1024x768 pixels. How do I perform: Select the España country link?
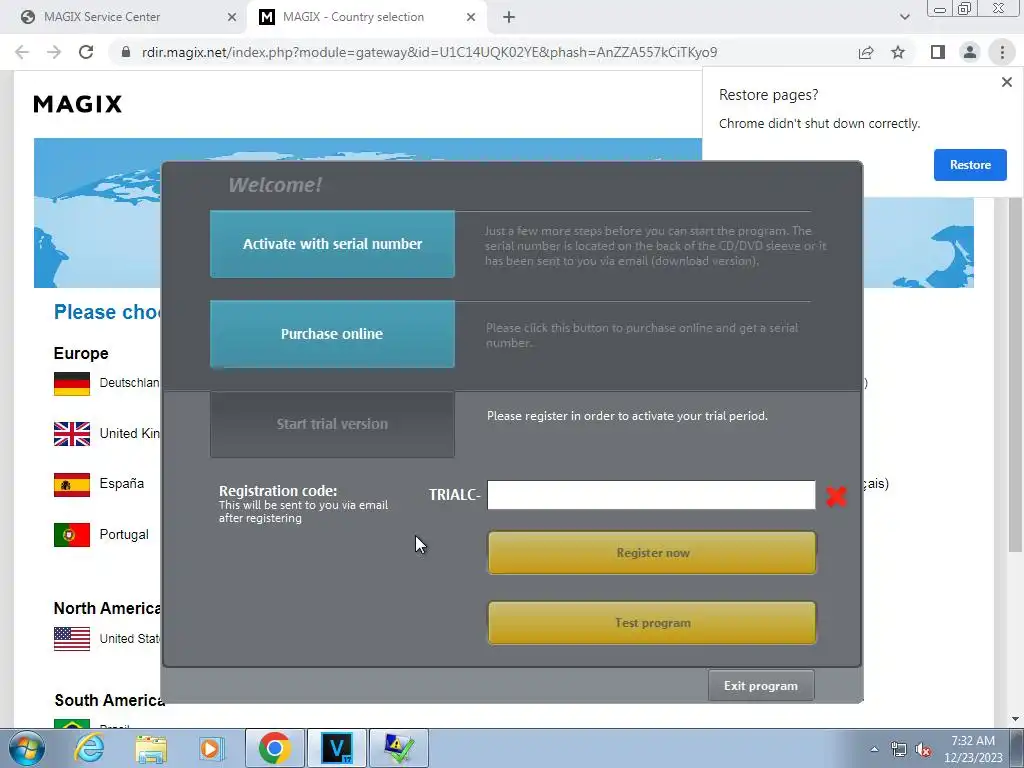tap(121, 483)
